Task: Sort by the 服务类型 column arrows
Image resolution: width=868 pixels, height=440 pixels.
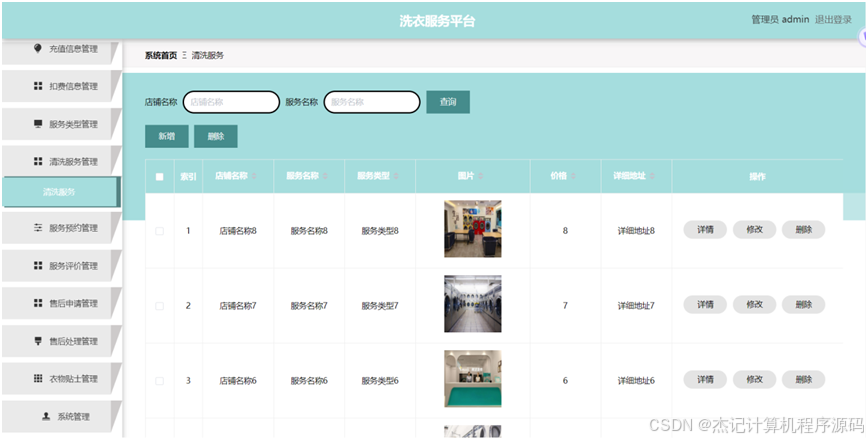Action: pos(396,176)
